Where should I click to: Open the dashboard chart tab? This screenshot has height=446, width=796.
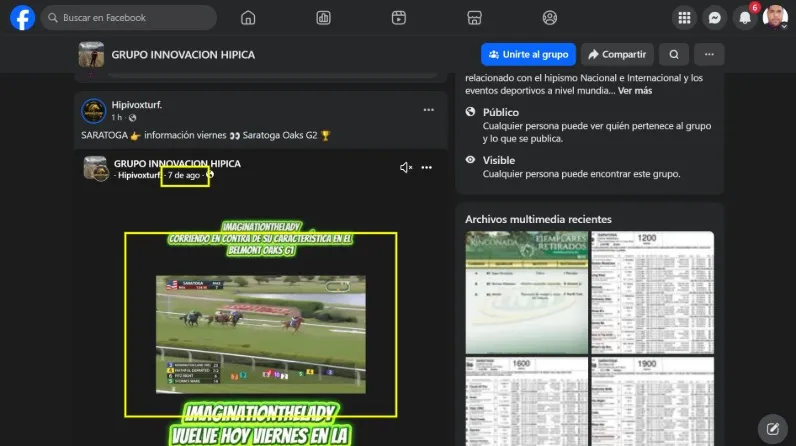(x=323, y=18)
